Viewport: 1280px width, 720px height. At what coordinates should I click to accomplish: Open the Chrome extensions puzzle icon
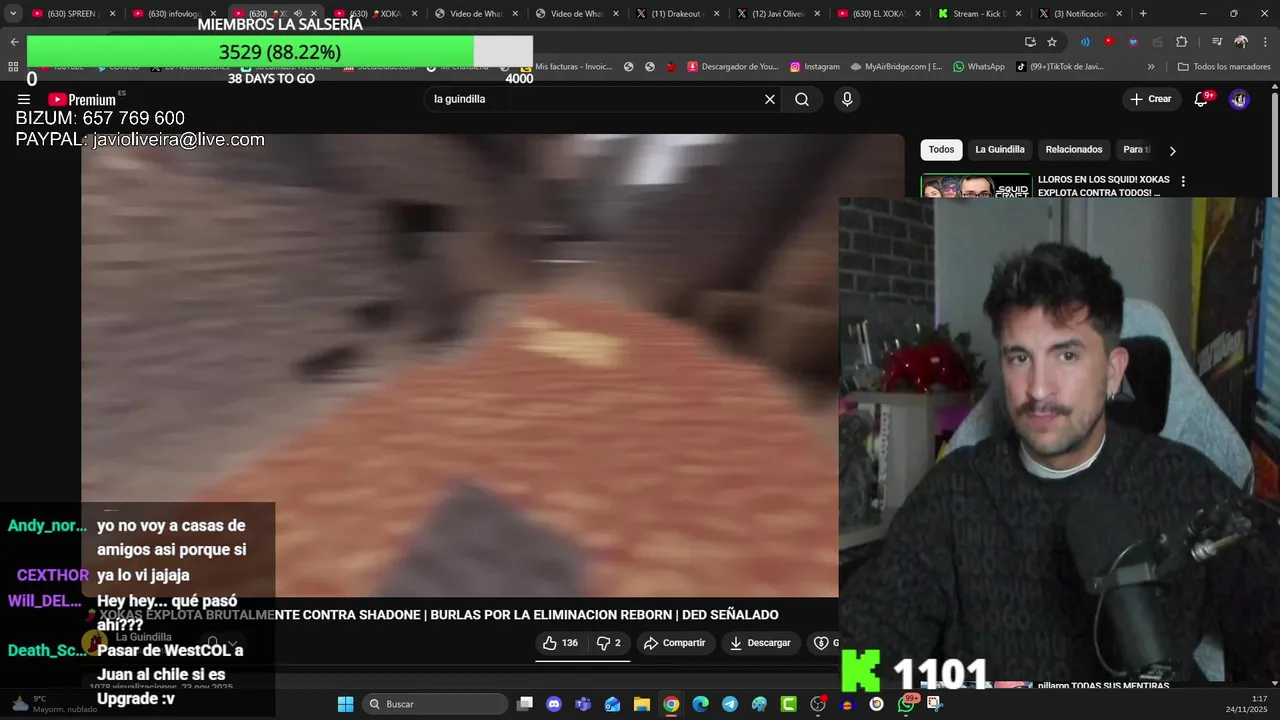click(1181, 42)
